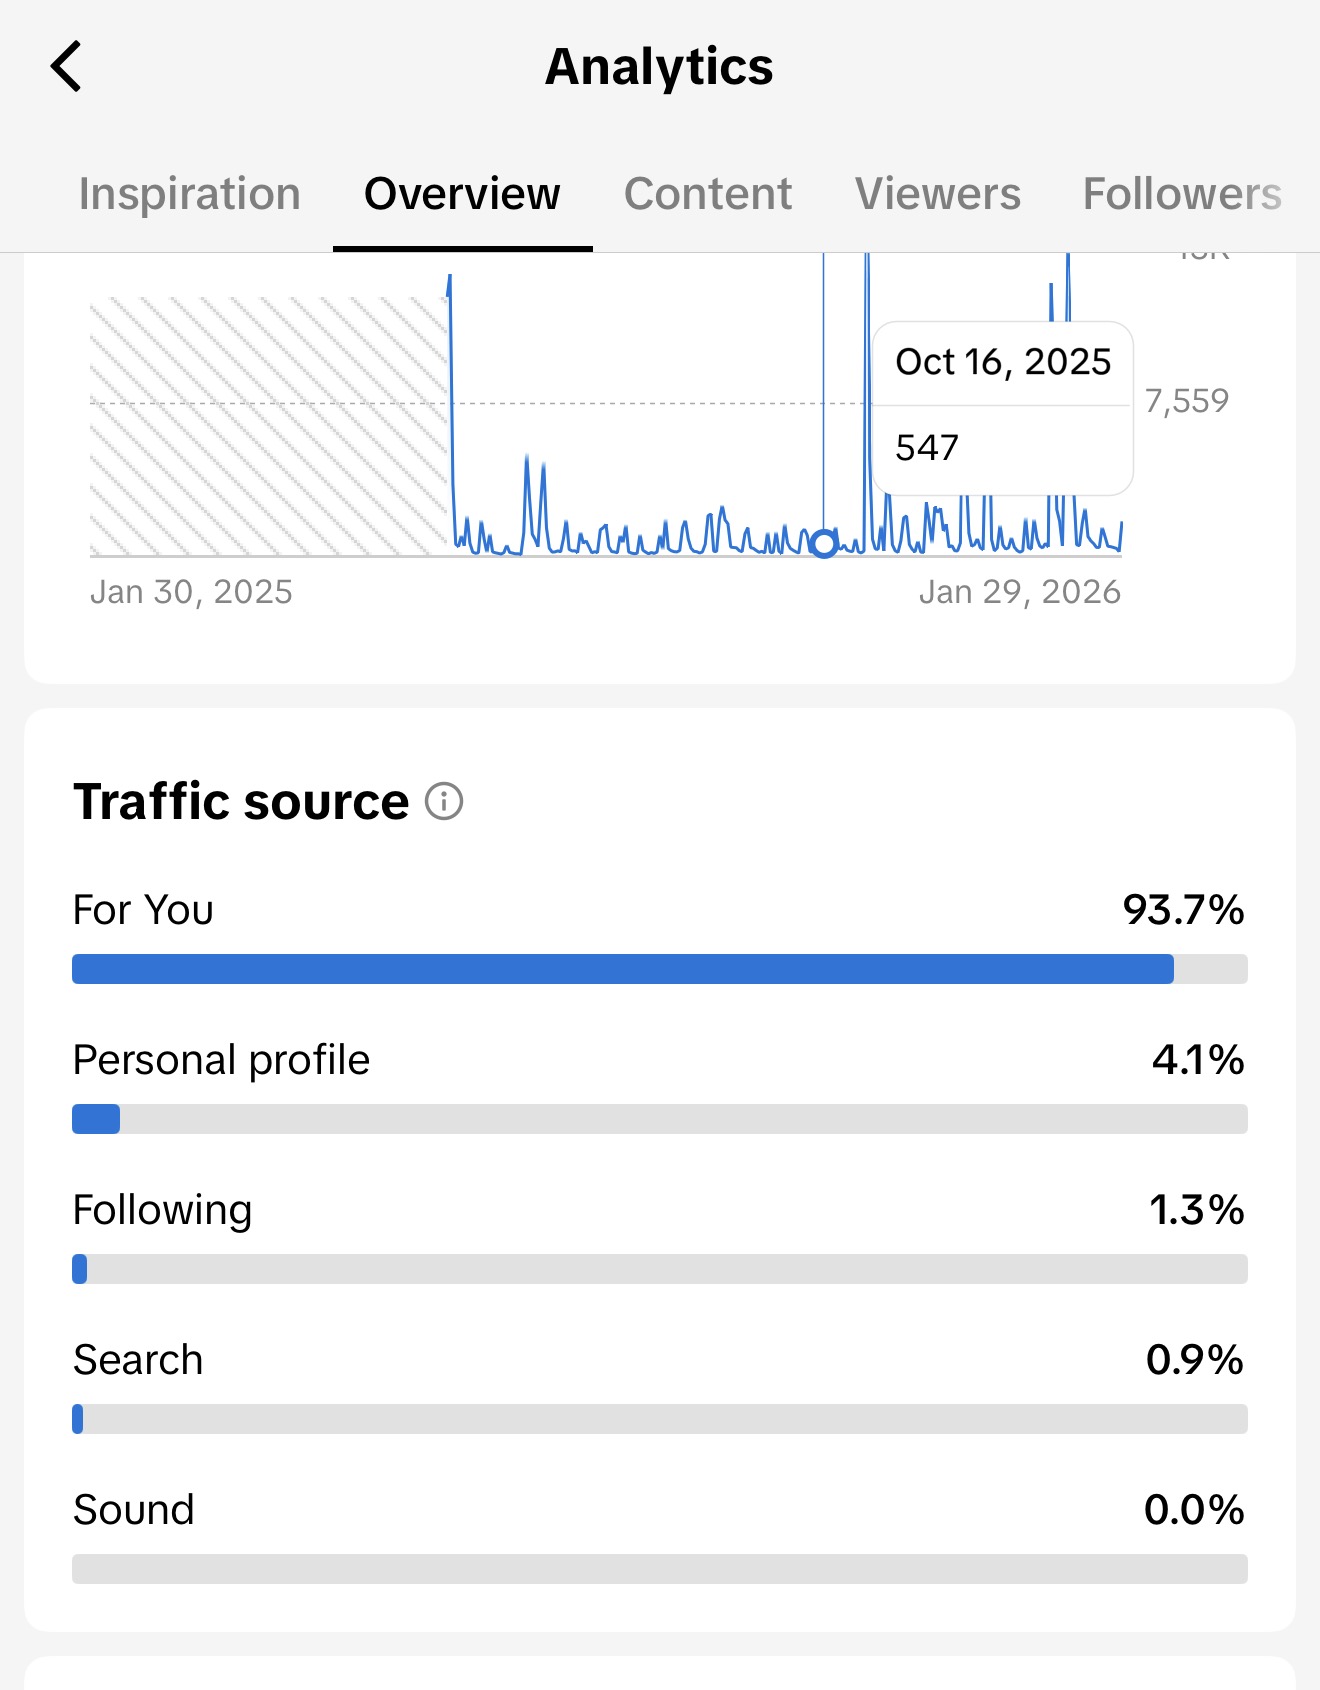
Task: Tap the back arrow icon
Action: (67, 67)
